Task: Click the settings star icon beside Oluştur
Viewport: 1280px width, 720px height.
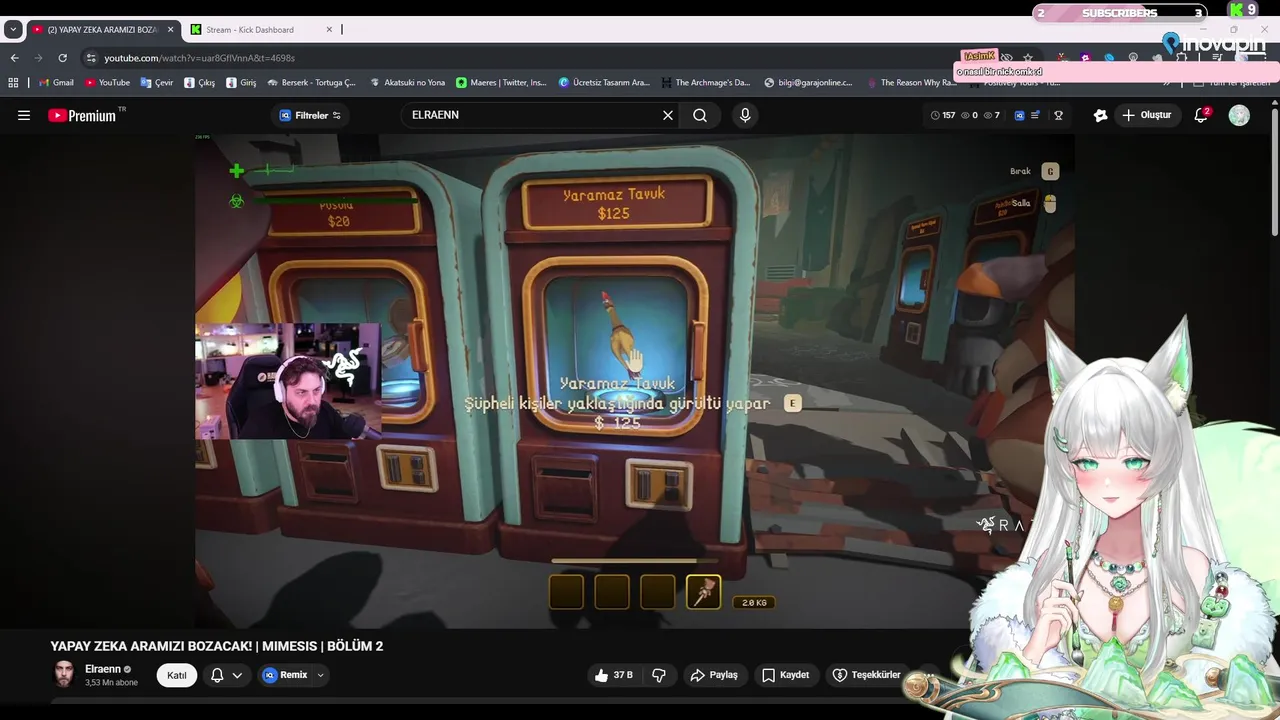Action: click(1101, 115)
